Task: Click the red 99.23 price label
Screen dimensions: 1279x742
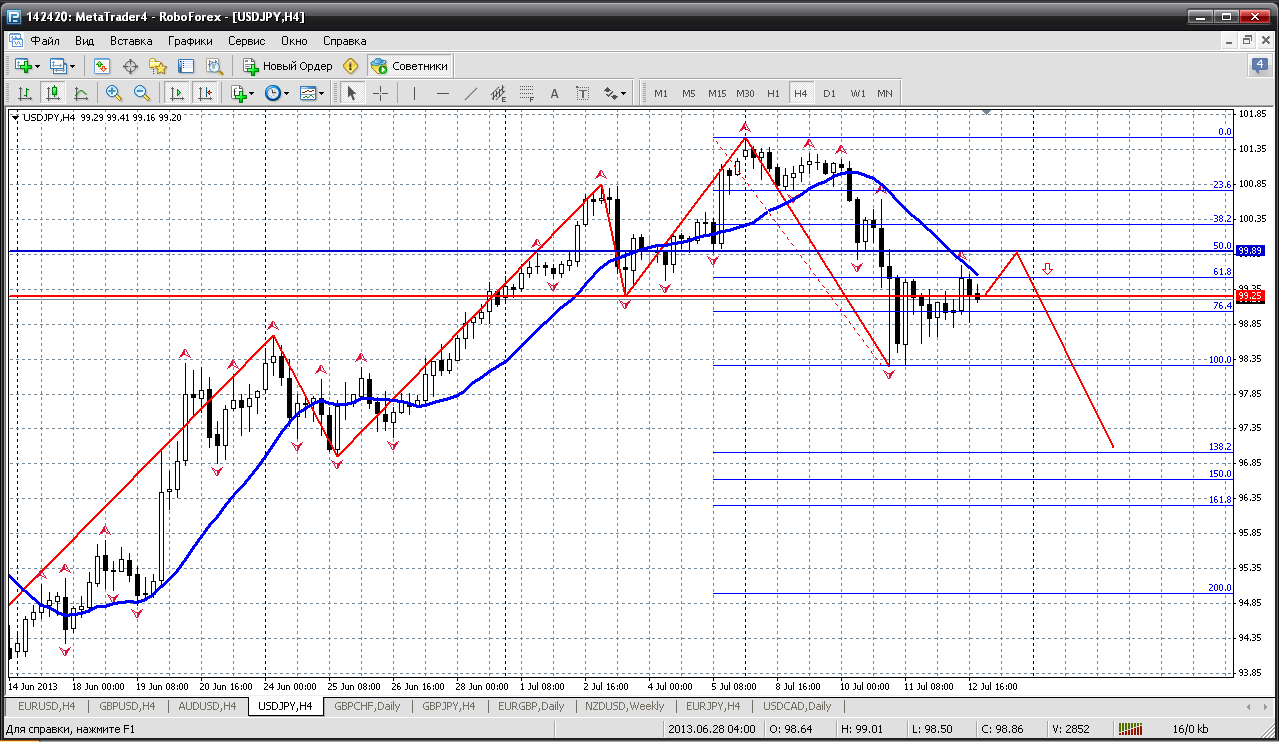Action: click(1248, 296)
